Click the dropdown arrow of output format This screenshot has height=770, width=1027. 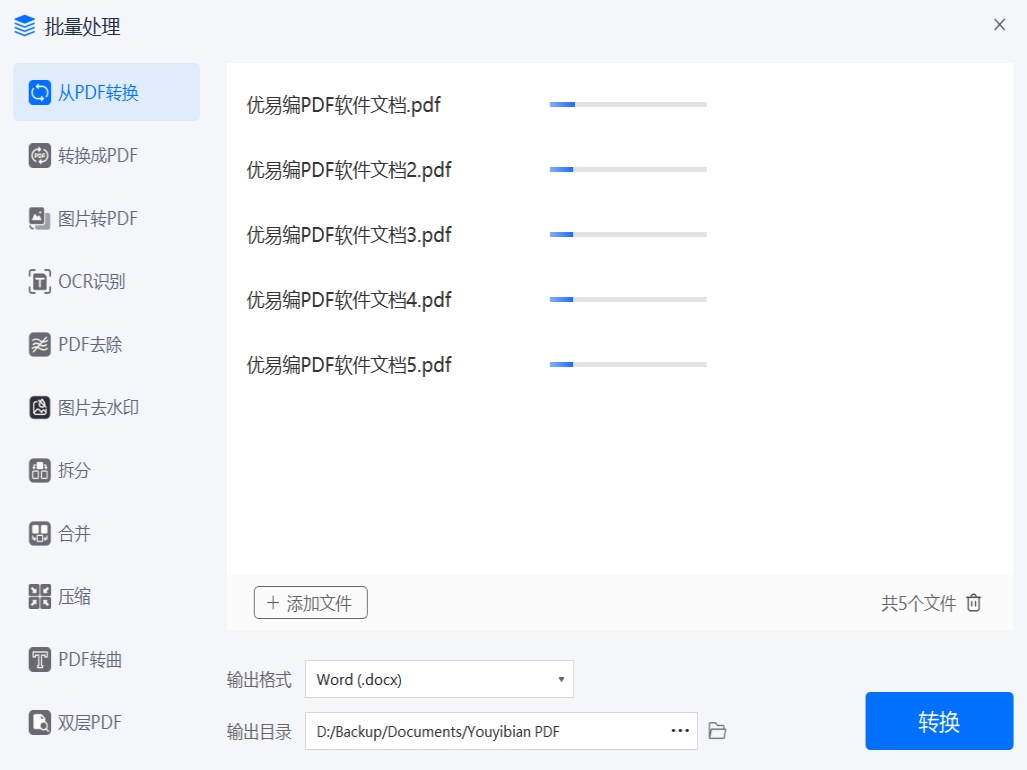click(561, 680)
